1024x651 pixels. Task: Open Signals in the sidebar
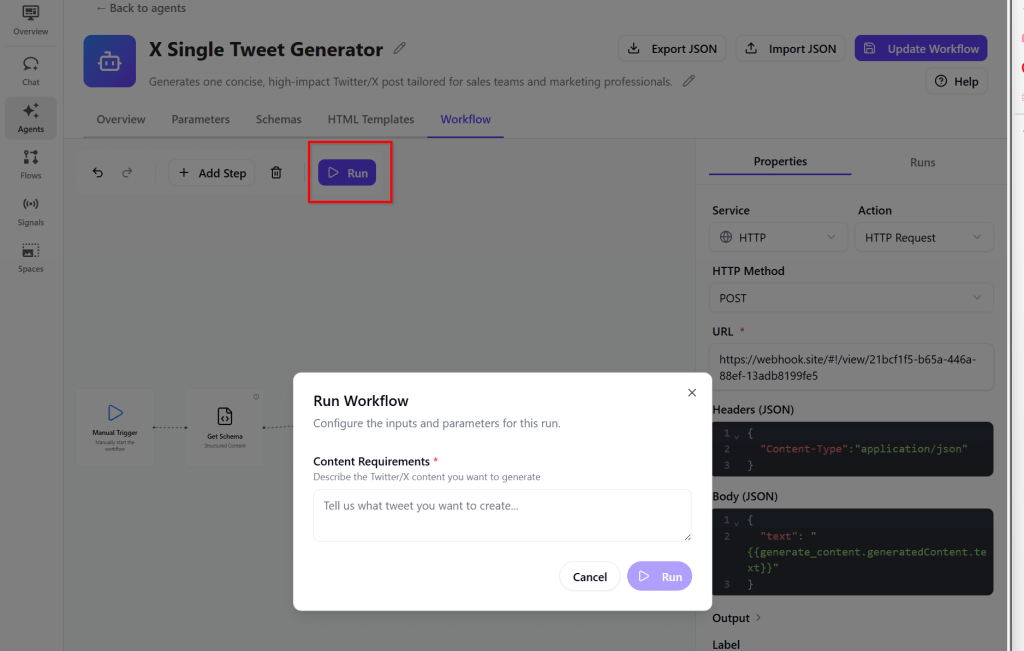click(31, 210)
